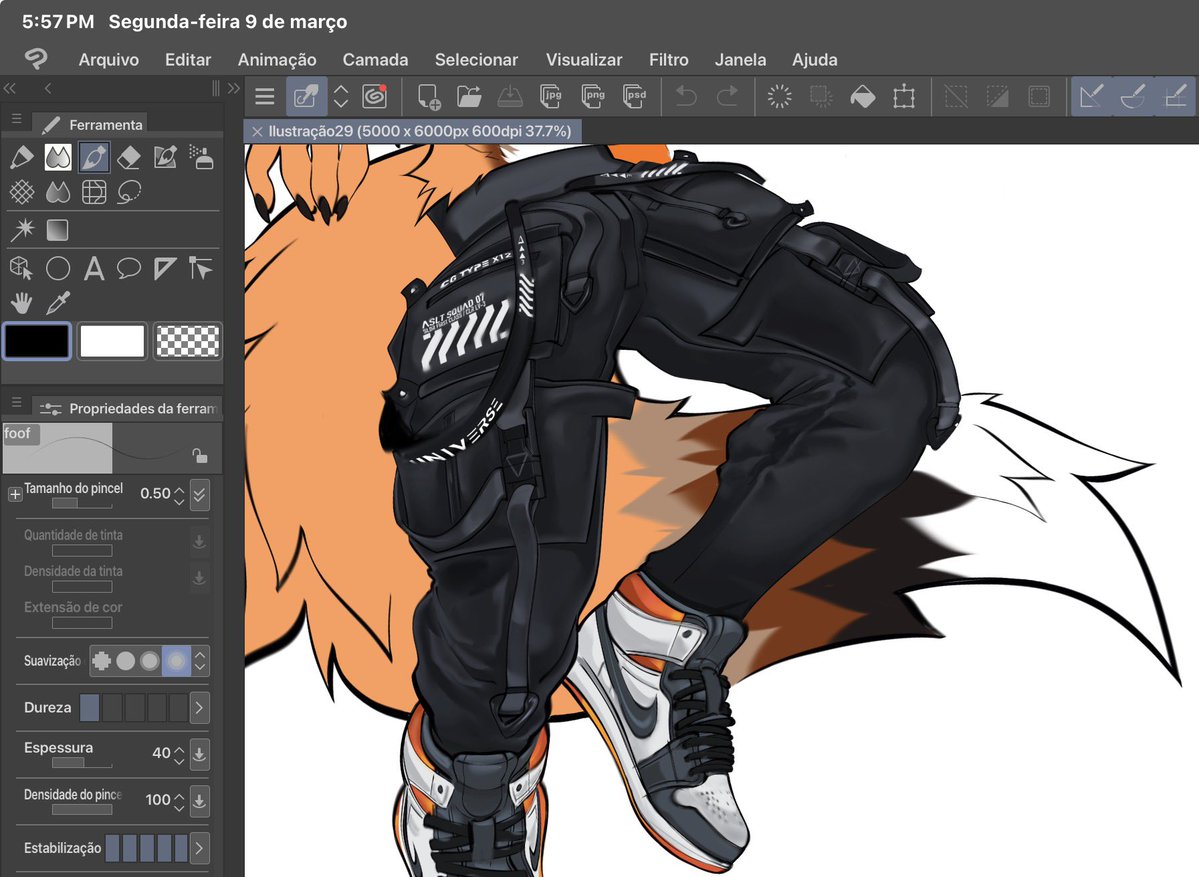Click command bar up-down switch arrows
The height and width of the screenshot is (877, 1199).
[341, 96]
